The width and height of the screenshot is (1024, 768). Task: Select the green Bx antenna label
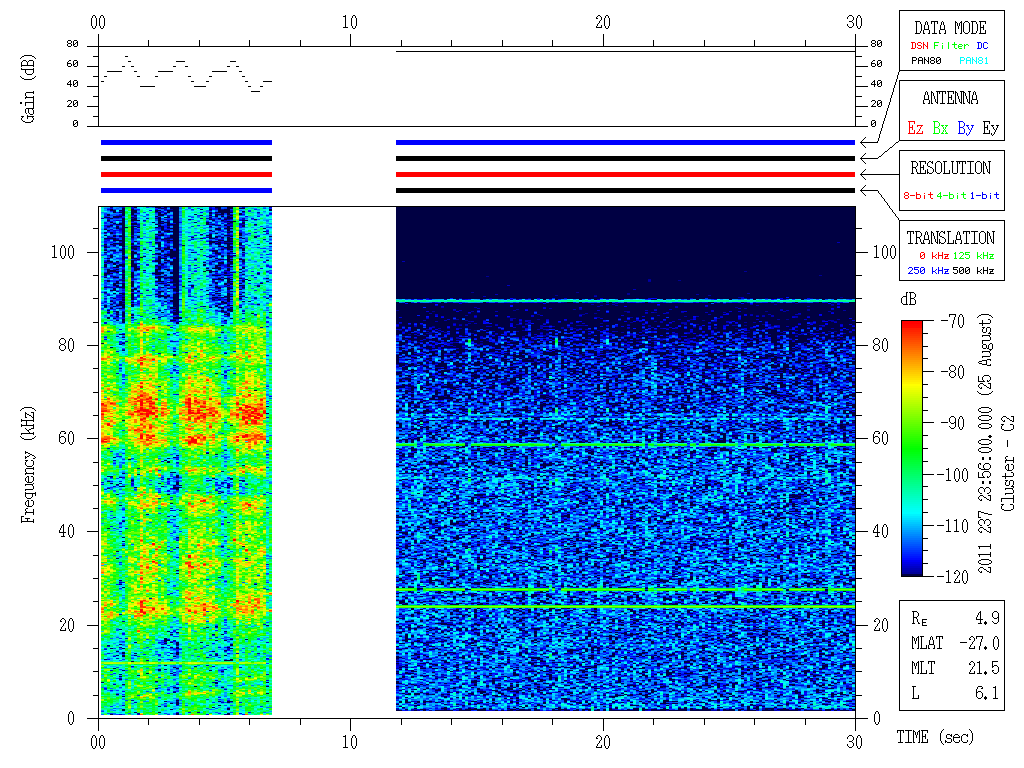[940, 128]
